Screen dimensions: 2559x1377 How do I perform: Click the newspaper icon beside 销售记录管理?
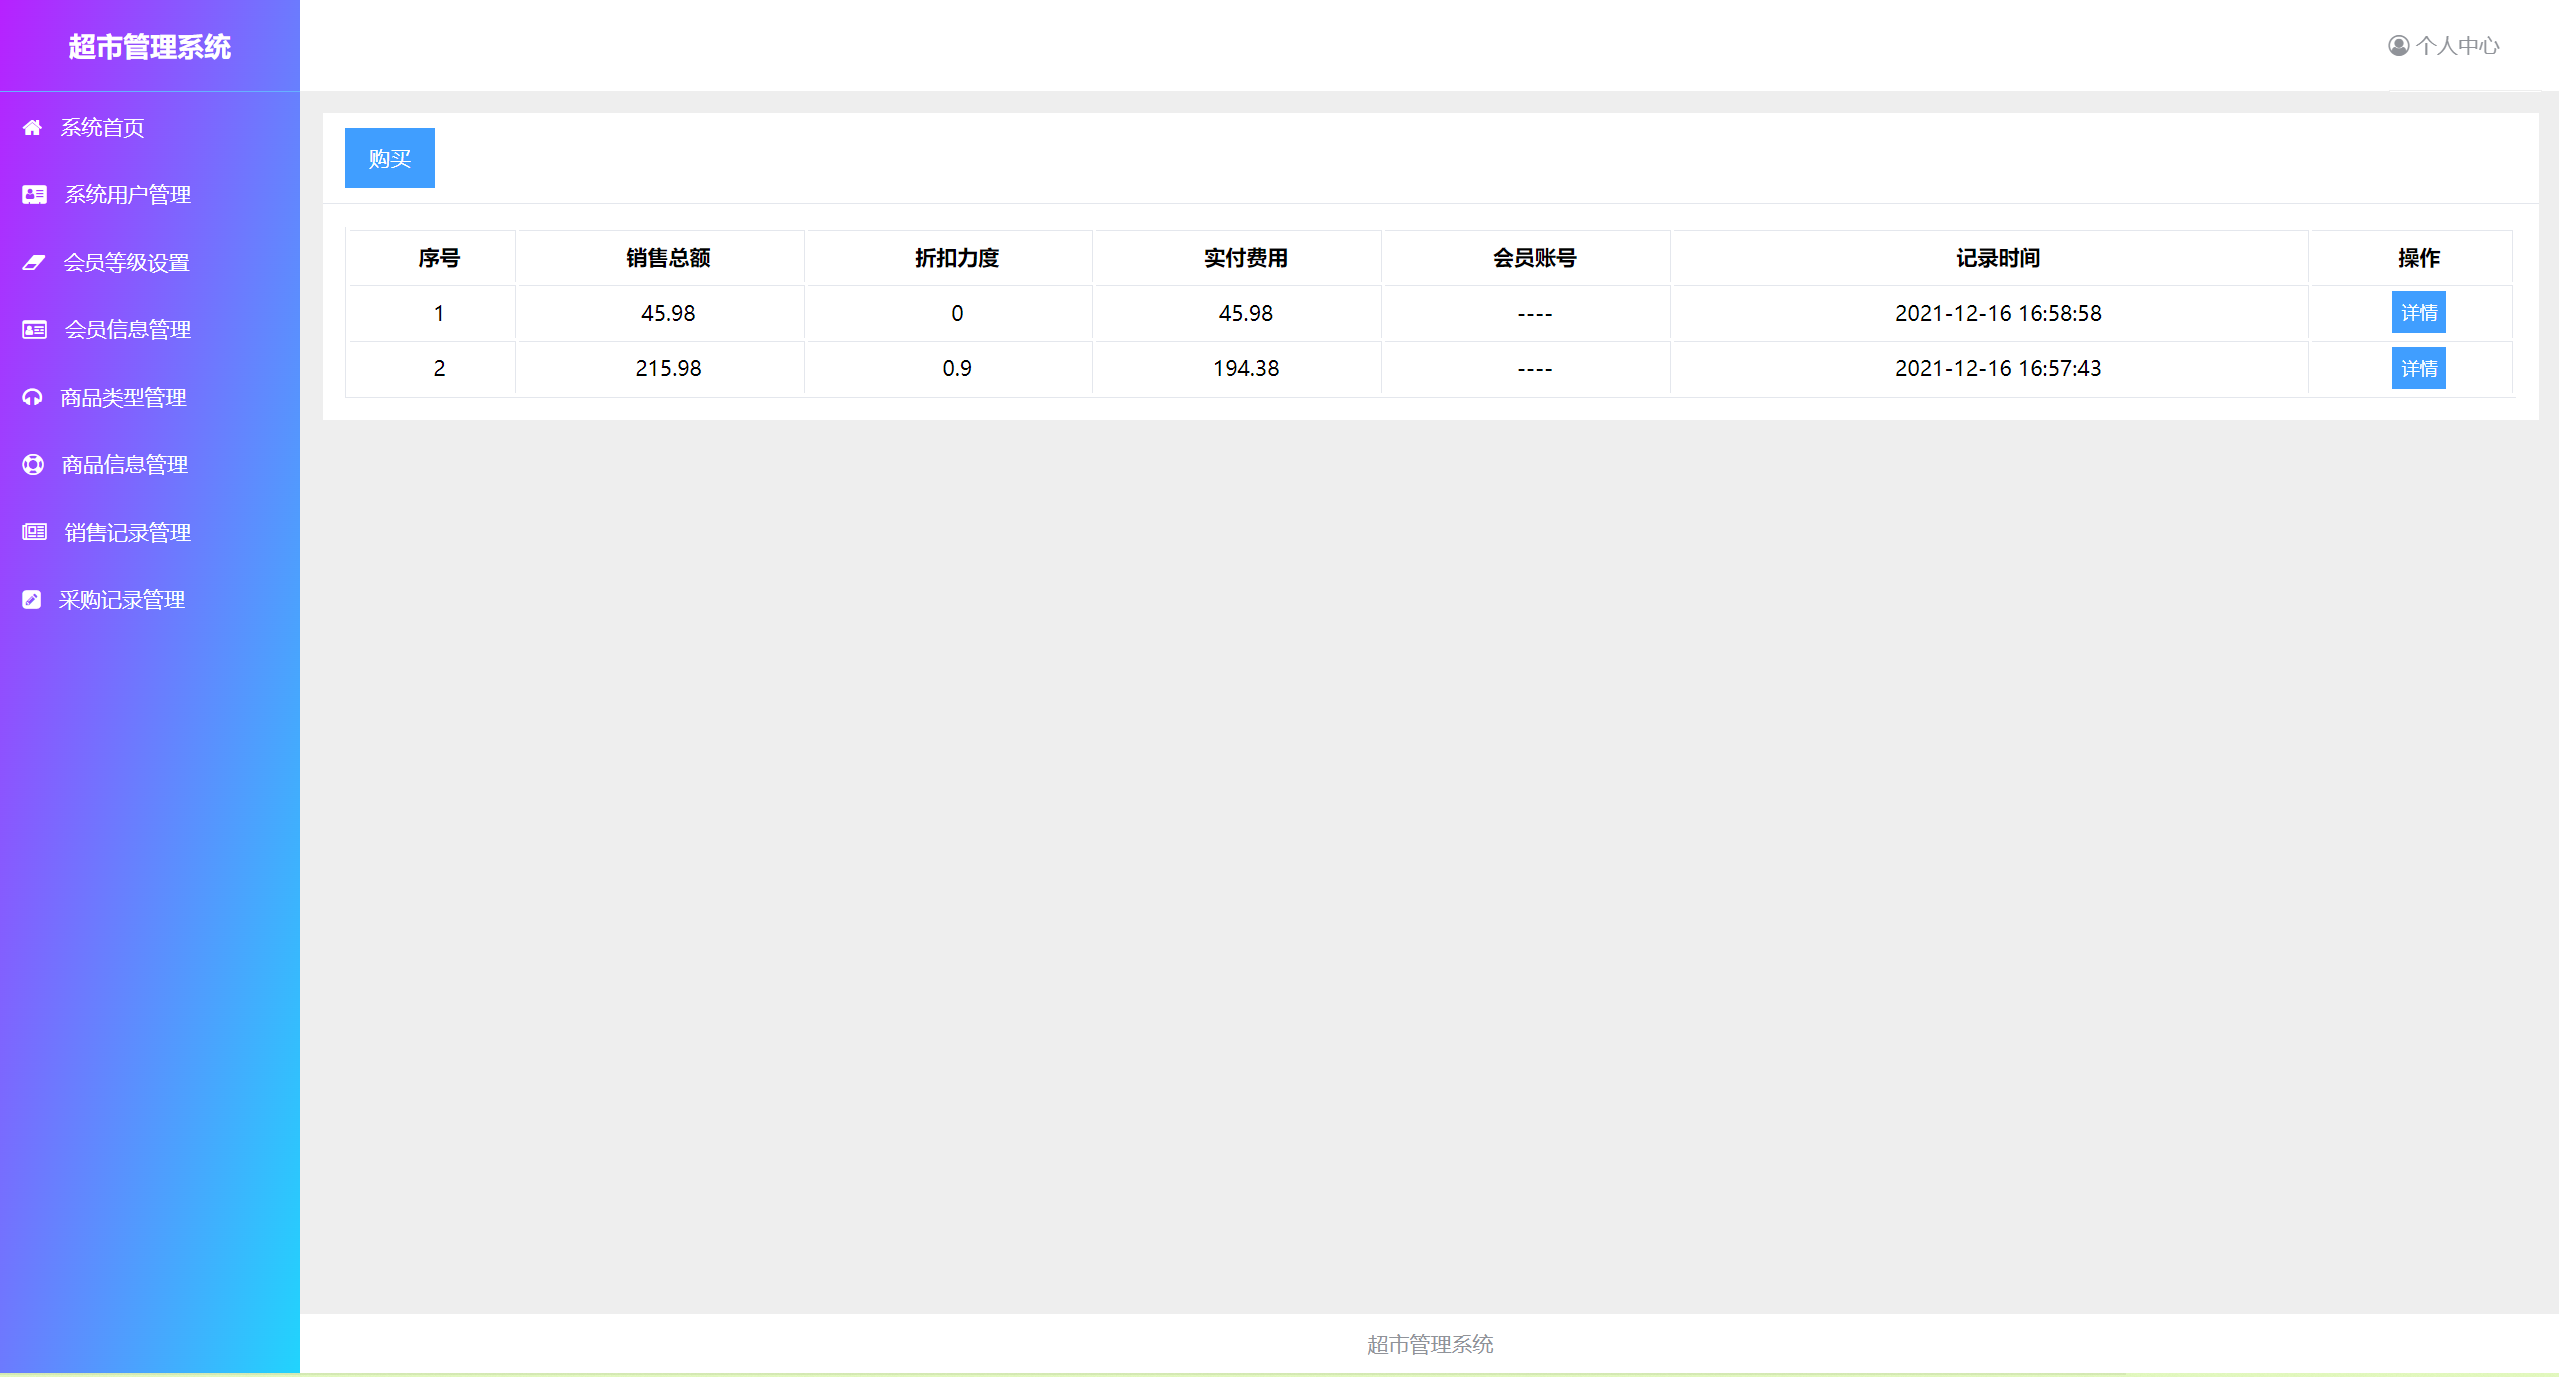[34, 532]
